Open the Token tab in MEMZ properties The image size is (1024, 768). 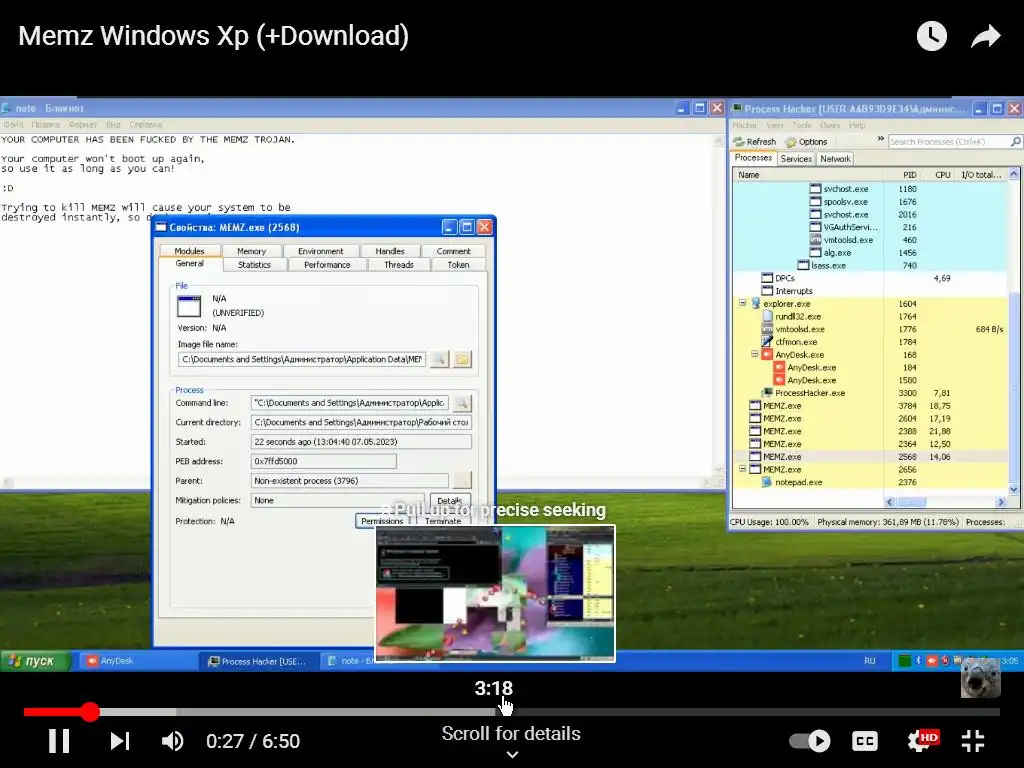pyautogui.click(x=458, y=264)
